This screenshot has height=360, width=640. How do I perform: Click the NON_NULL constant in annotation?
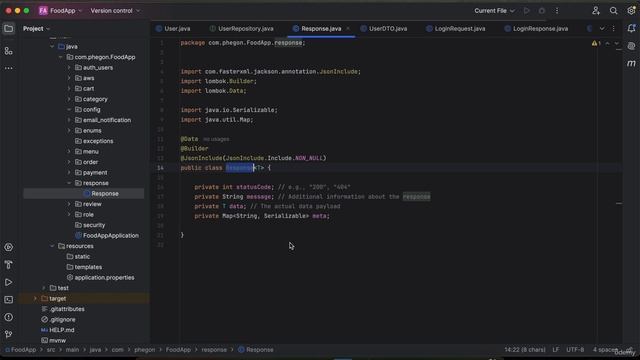309,158
